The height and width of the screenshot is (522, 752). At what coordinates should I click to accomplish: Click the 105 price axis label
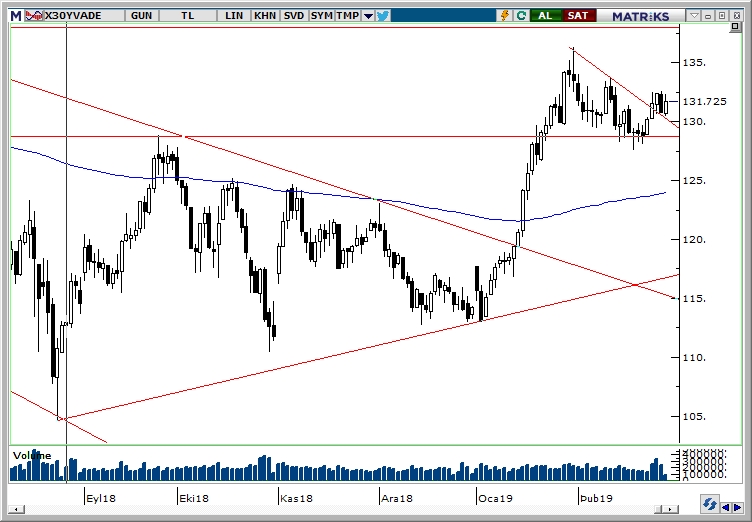pyautogui.click(x=694, y=417)
